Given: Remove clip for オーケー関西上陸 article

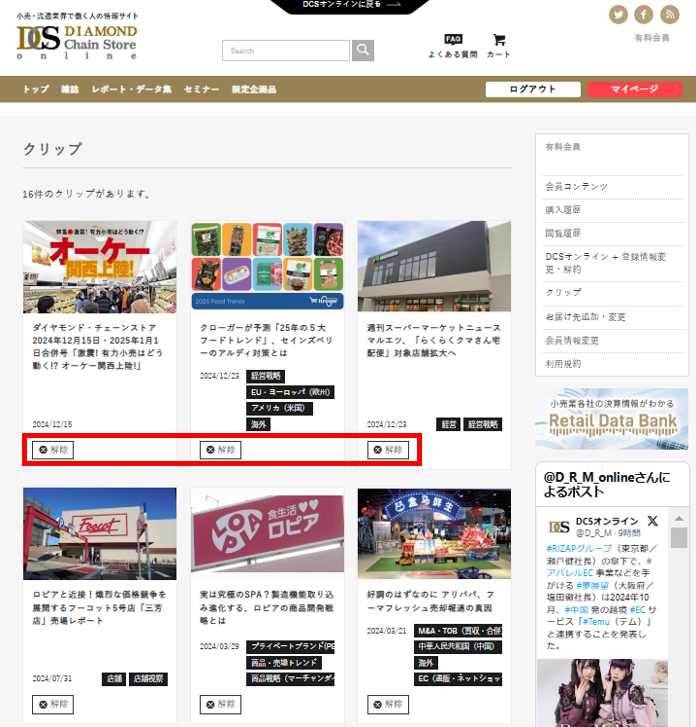Looking at the screenshot, I should click(x=53, y=450).
